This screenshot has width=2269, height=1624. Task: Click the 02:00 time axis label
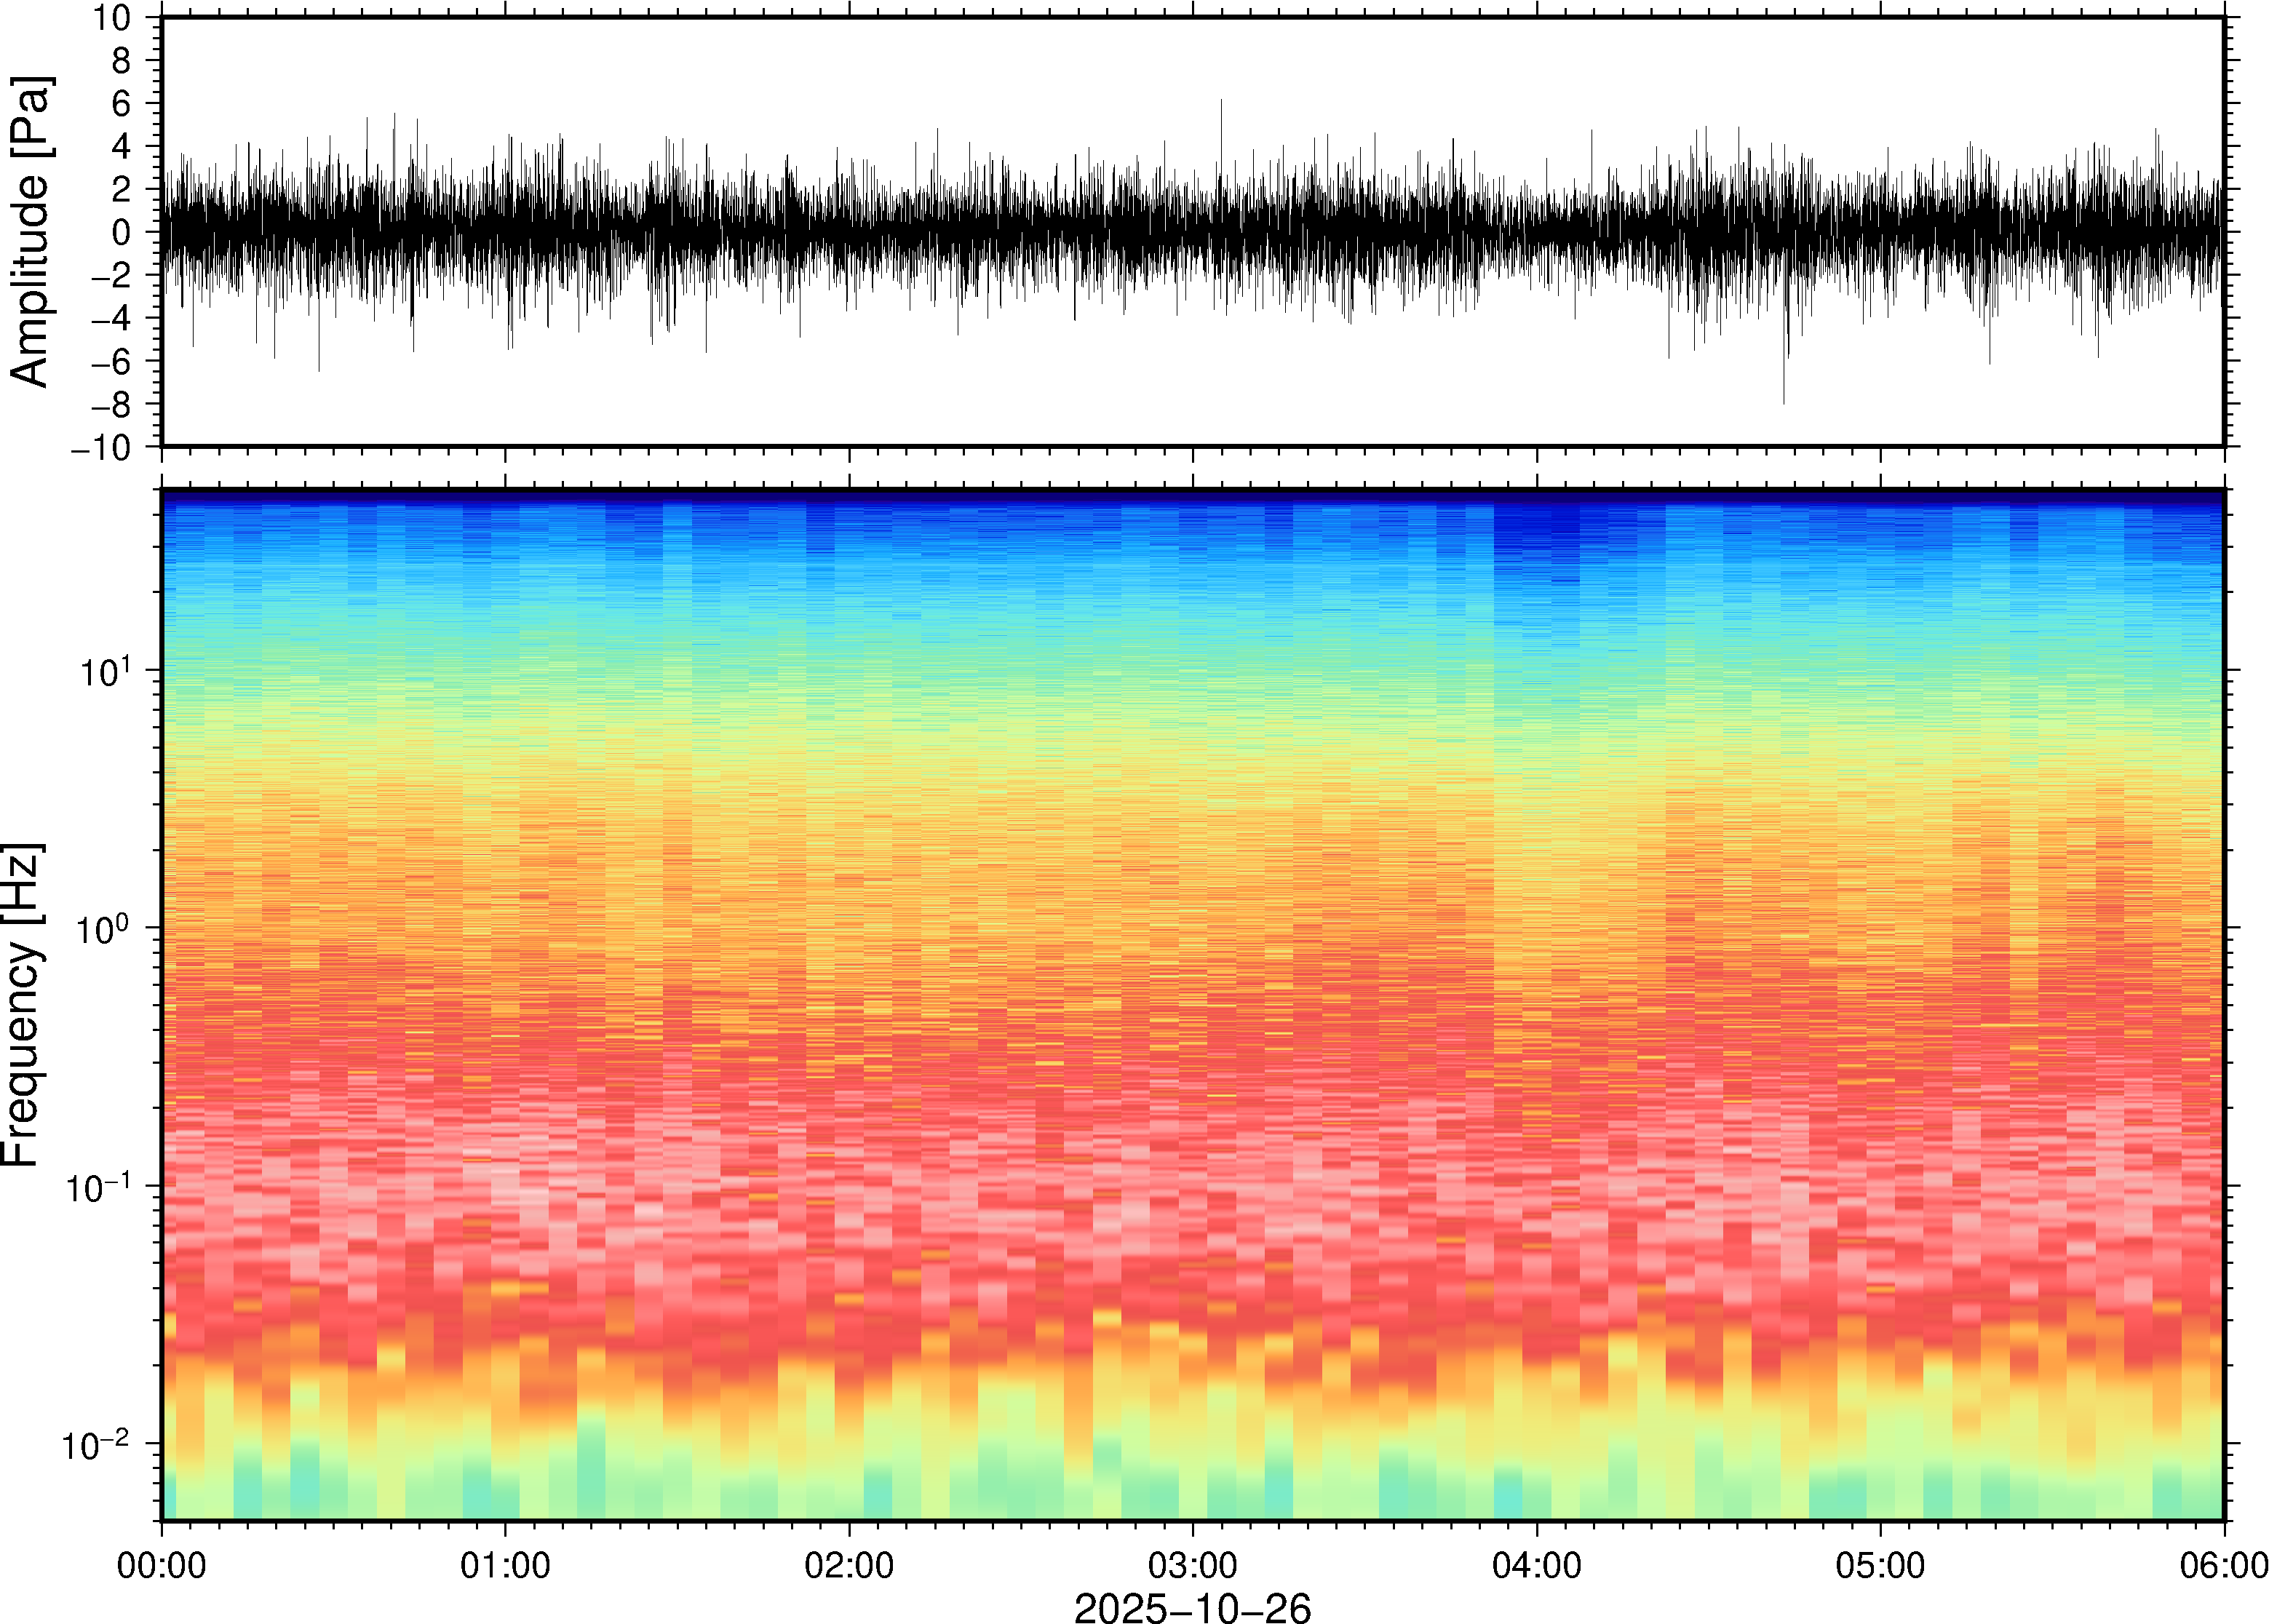point(849,1564)
